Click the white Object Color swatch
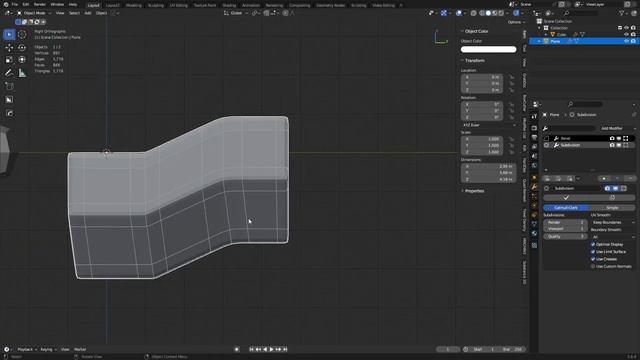This screenshot has width=640, height=360. tap(489, 49)
